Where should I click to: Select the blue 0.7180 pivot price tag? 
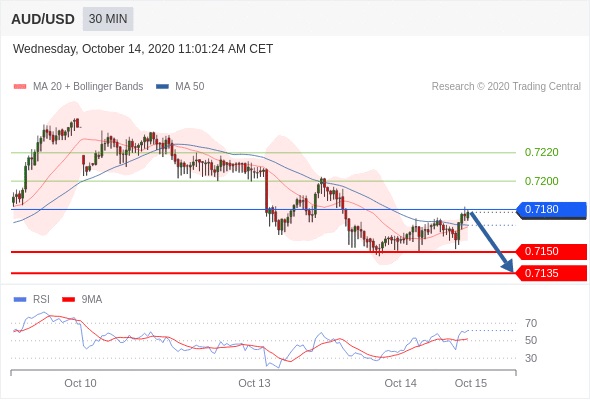[x=551, y=210]
